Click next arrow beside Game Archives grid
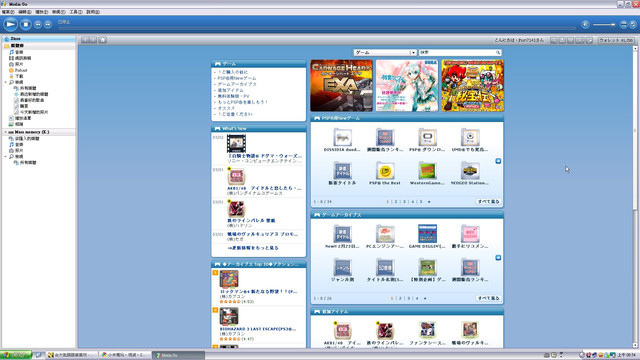The width and height of the screenshot is (640, 360). [498, 258]
